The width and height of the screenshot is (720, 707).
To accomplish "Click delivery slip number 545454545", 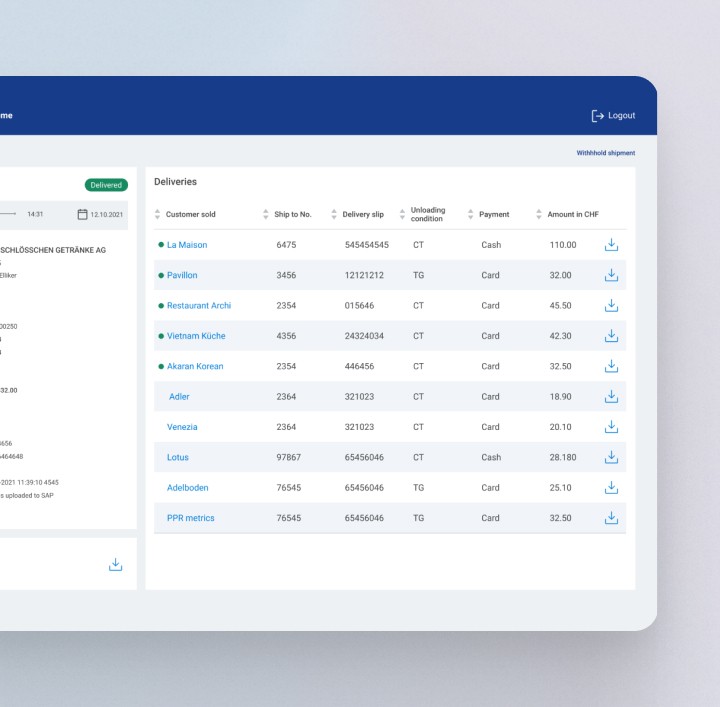I will [x=367, y=245].
